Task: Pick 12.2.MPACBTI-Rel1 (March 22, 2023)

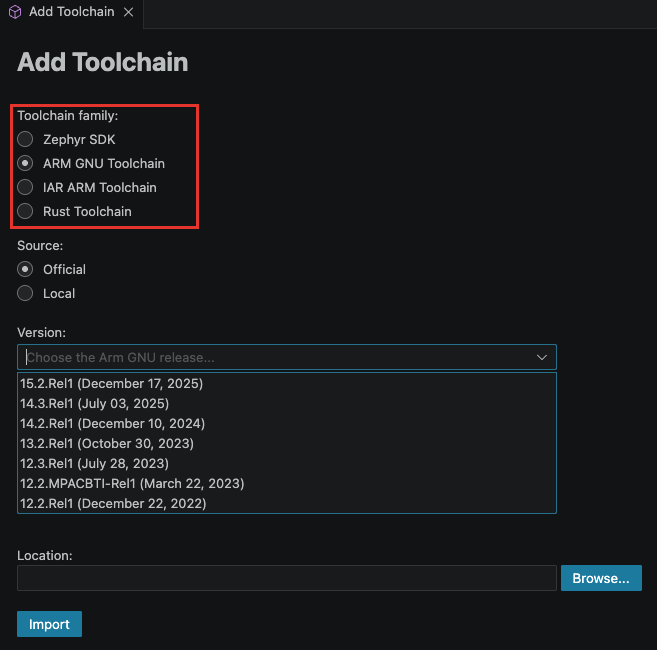Action: pyautogui.click(x=287, y=484)
